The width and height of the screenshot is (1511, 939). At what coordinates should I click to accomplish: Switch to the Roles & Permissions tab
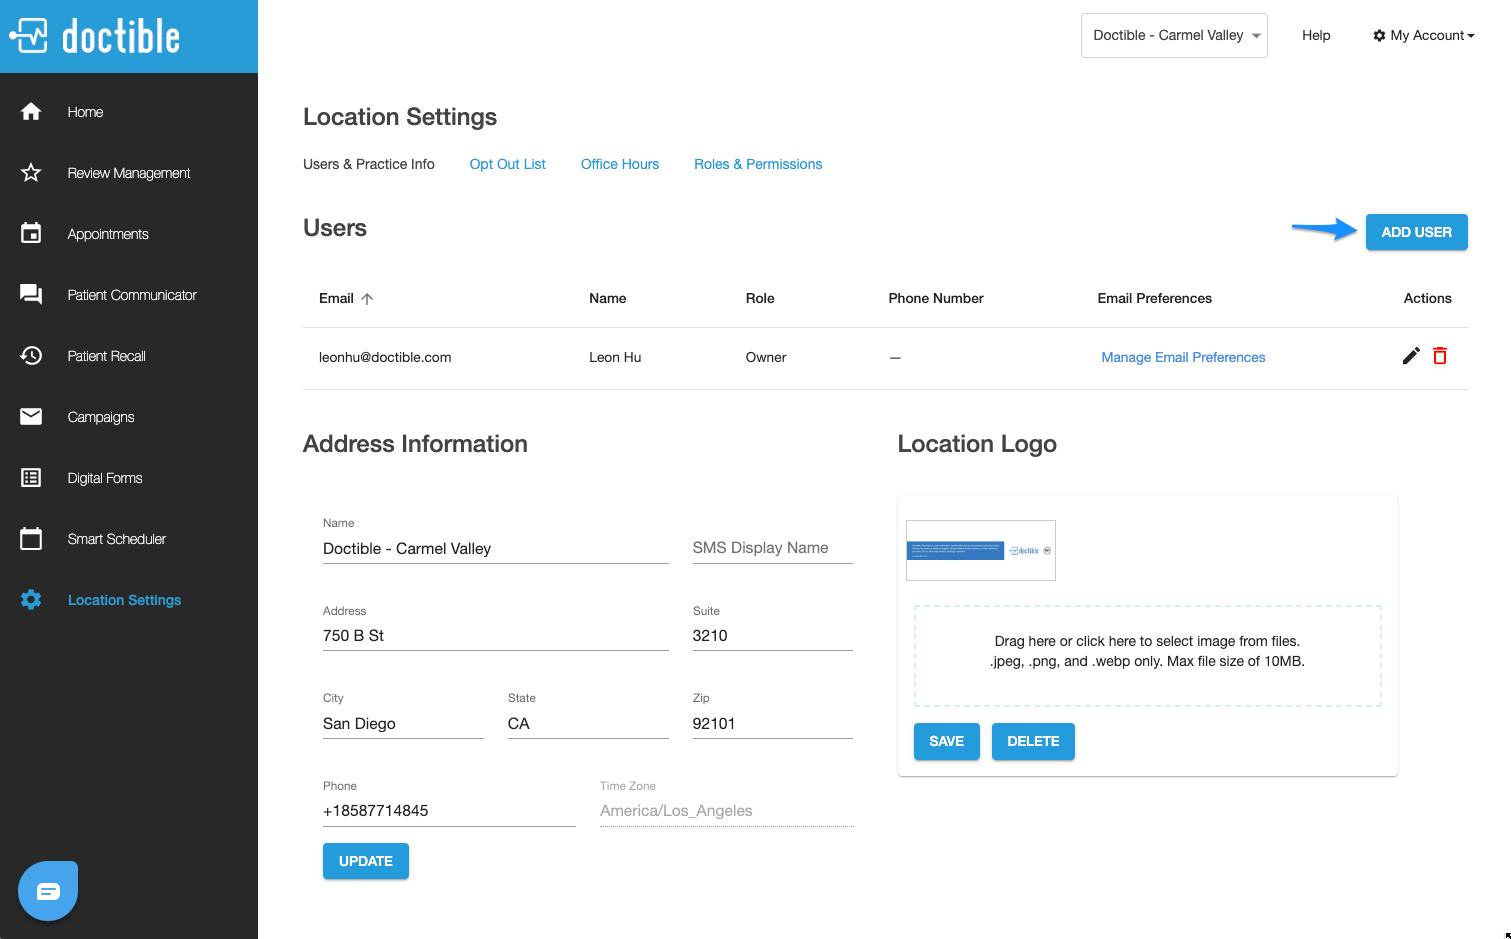[x=758, y=164]
